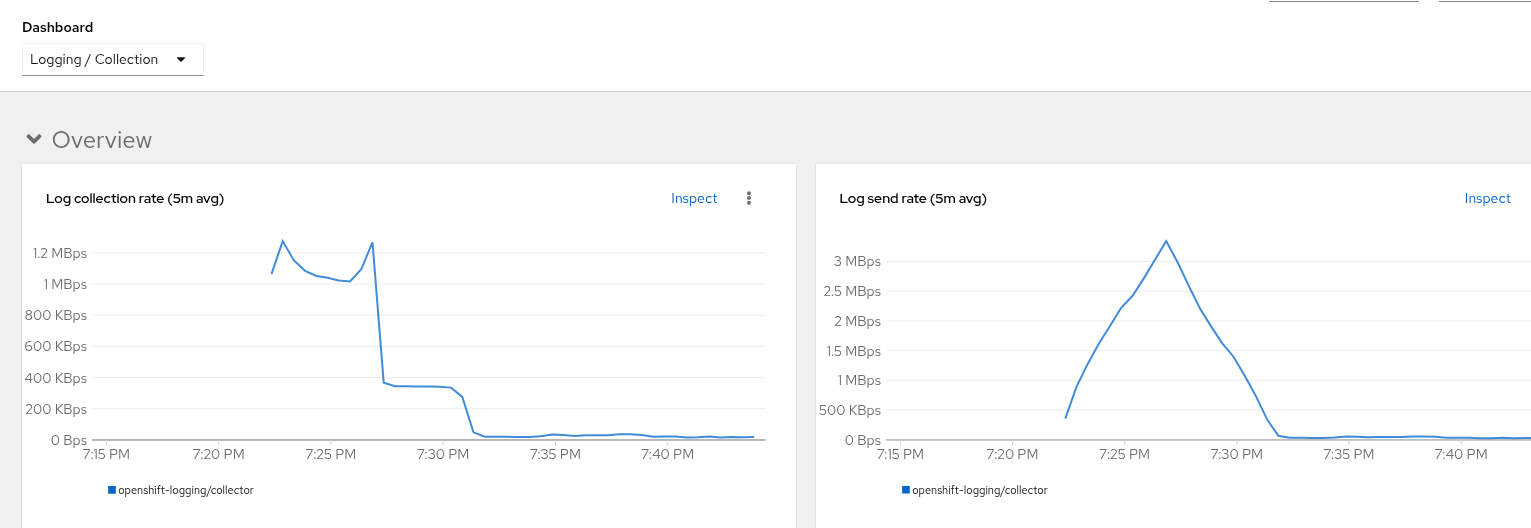Toggle openshift-logging/collector series label in send chart
Image resolution: width=1531 pixels, height=528 pixels.
tap(979, 490)
